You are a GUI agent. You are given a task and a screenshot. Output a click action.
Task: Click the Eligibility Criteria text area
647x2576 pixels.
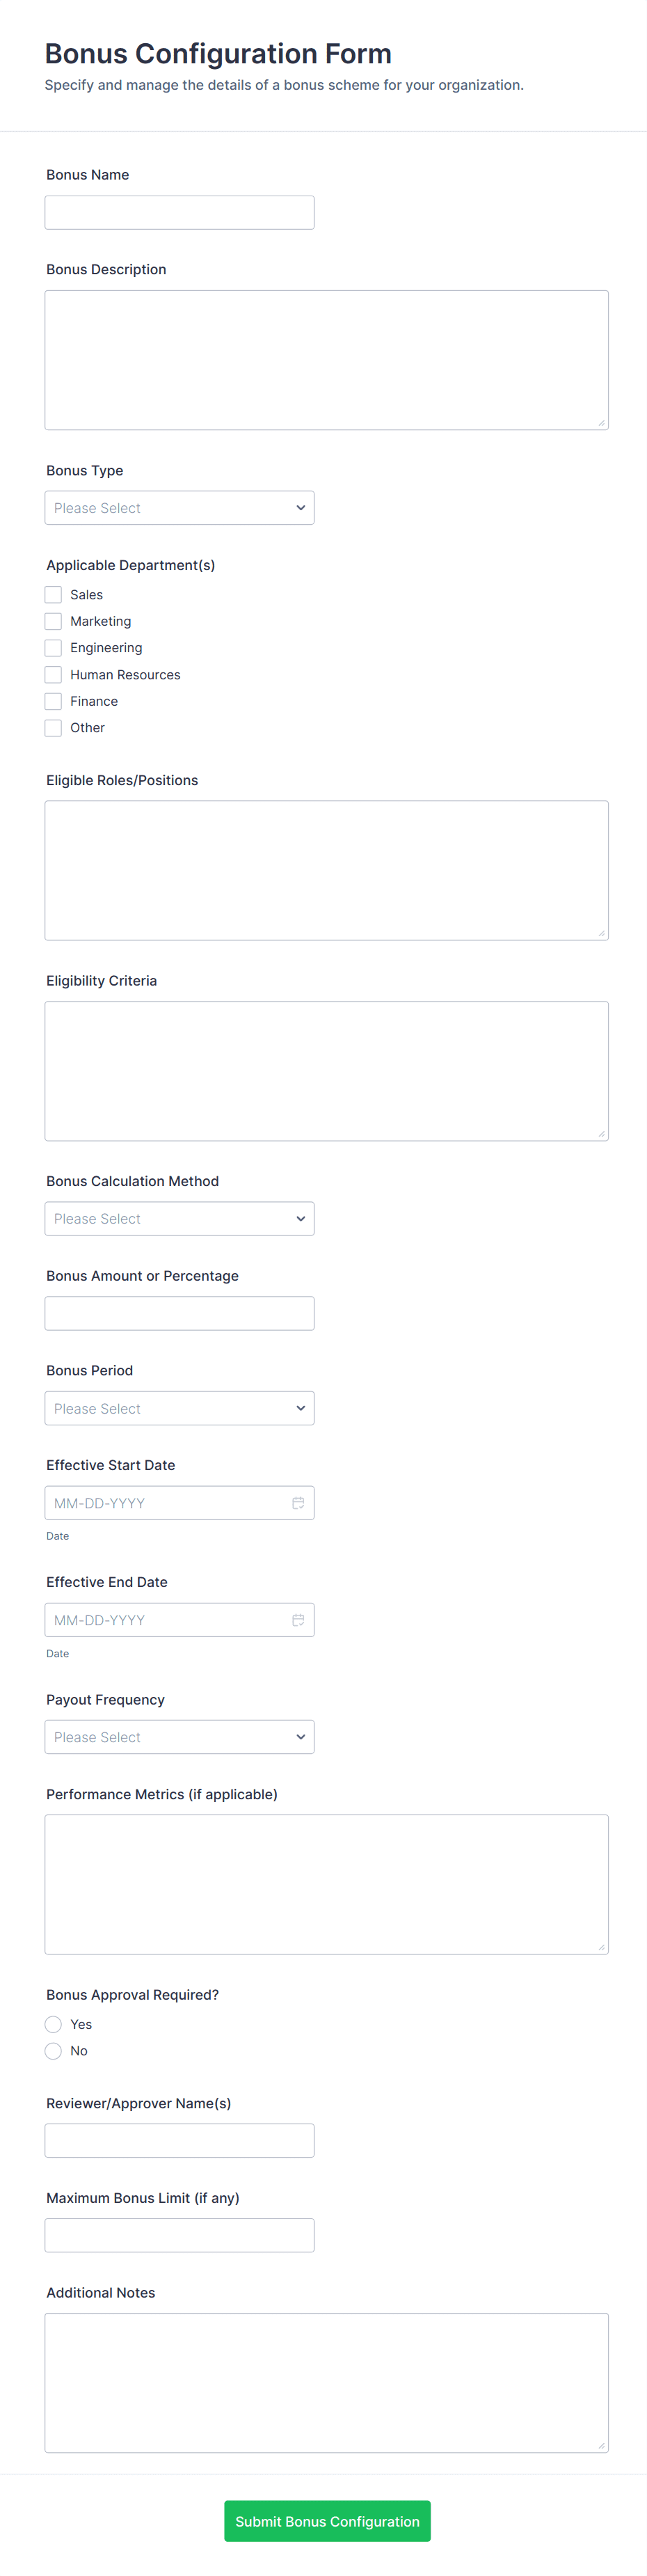[326, 1071]
